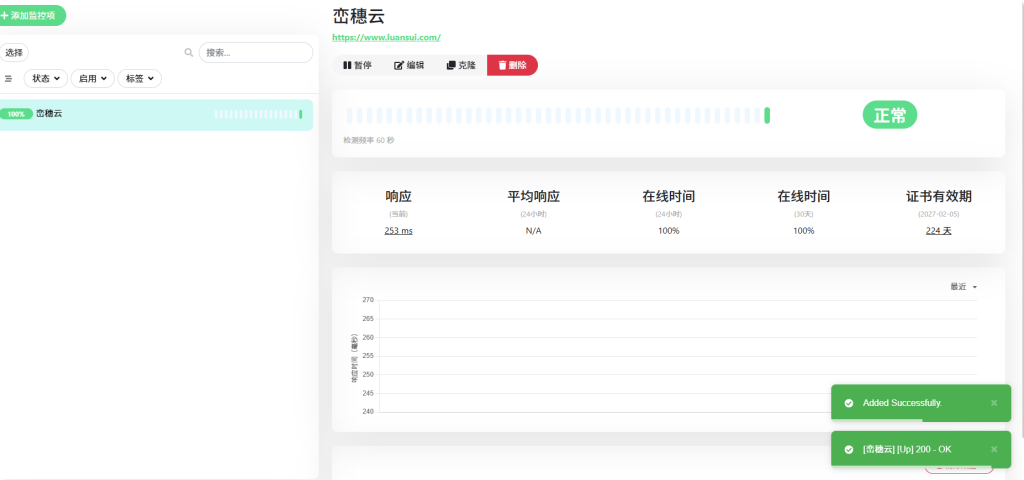This screenshot has height=480, width=1024.
Task: Click the green latest heartbeat beat
Action: (767, 116)
